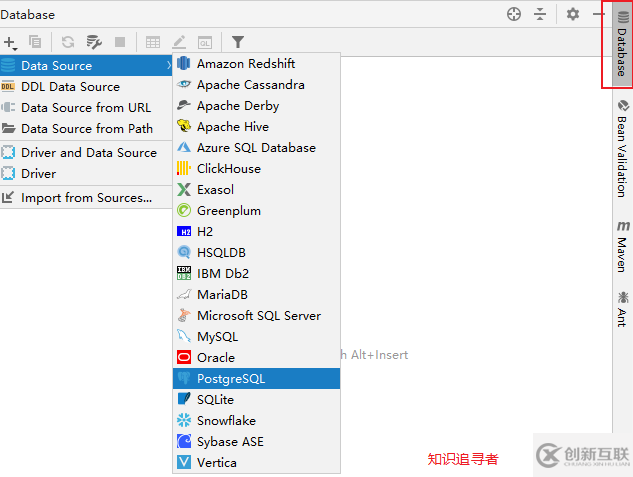Pick IBM Db2

click(x=256, y=274)
